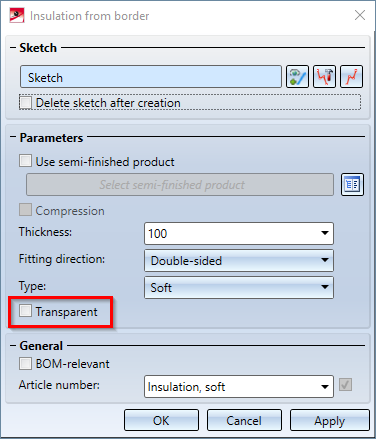The width and height of the screenshot is (376, 439).
Task: Expand the Article number combo box
Action: pyautogui.click(x=239, y=387)
